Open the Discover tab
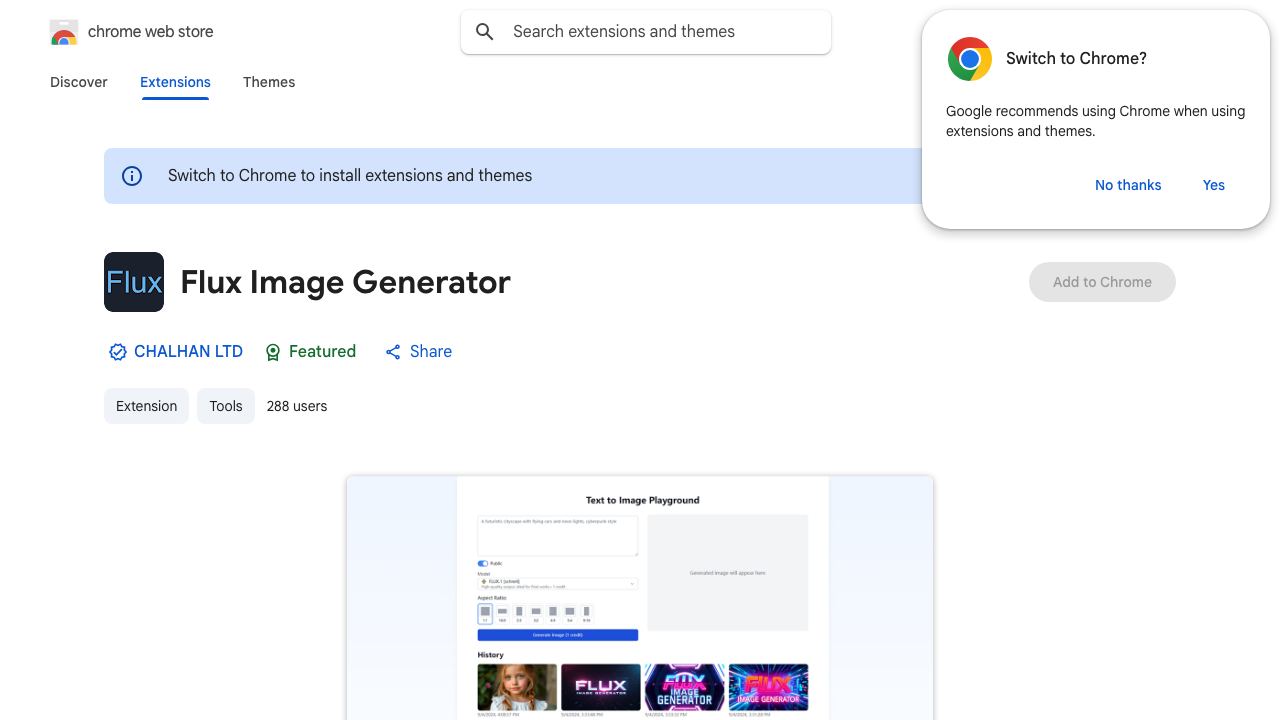 [79, 82]
